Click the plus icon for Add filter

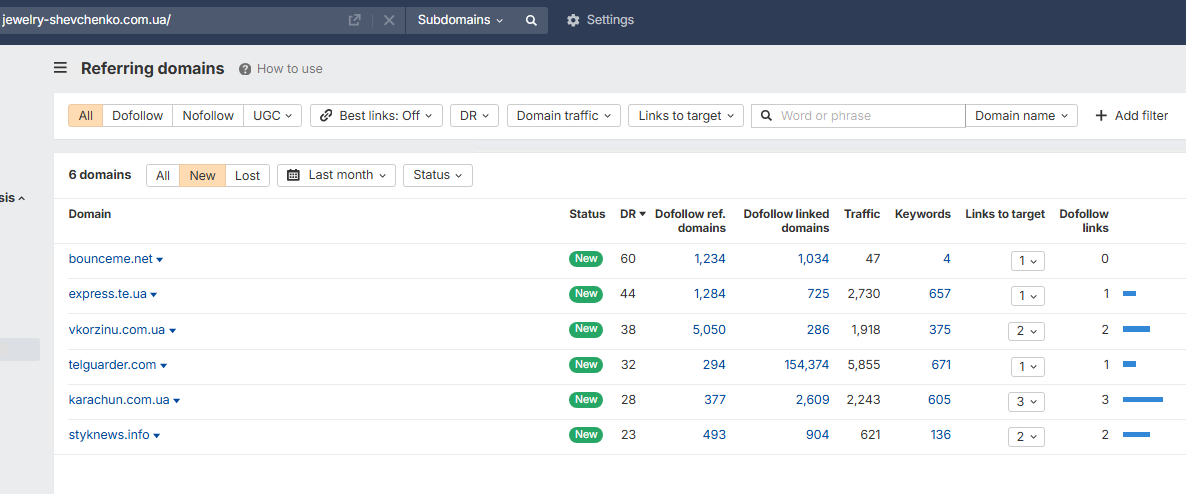(1101, 116)
